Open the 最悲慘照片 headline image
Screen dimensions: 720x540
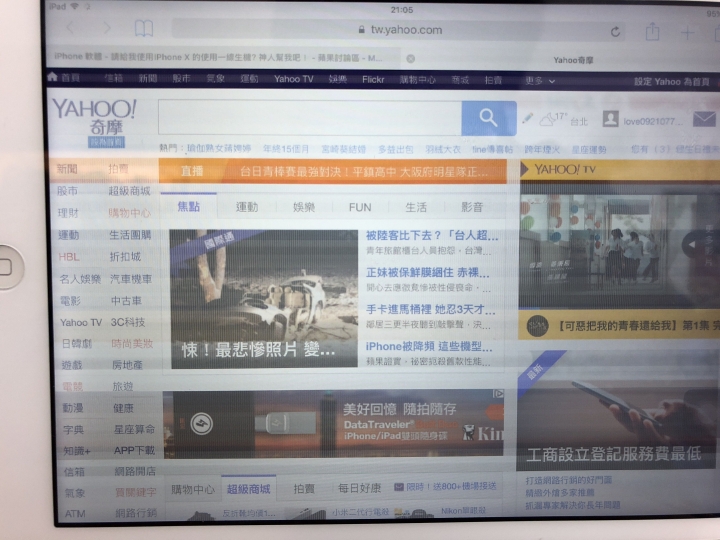pos(264,299)
